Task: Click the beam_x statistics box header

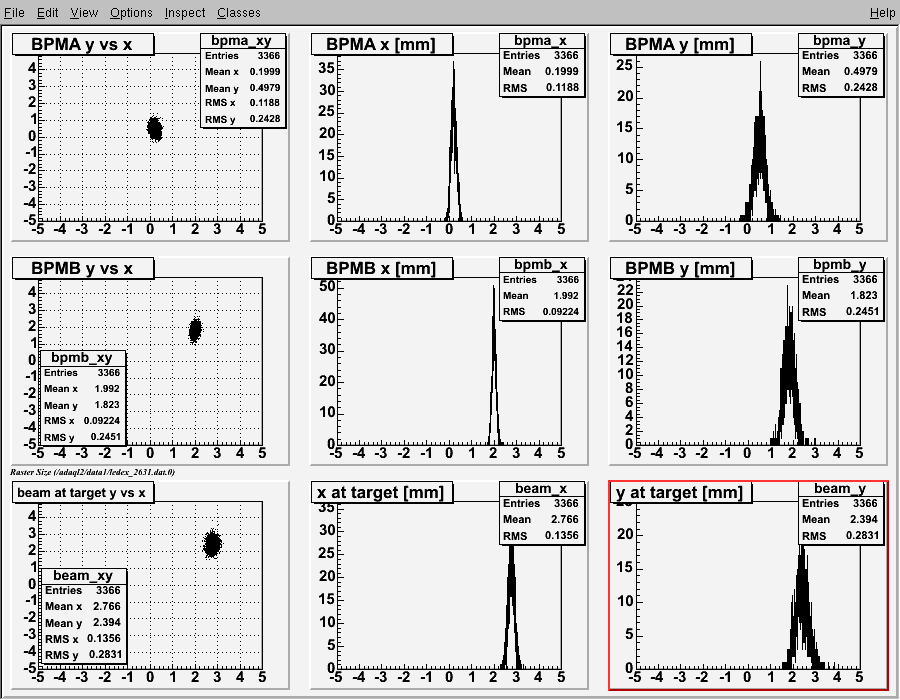Action: (542, 488)
